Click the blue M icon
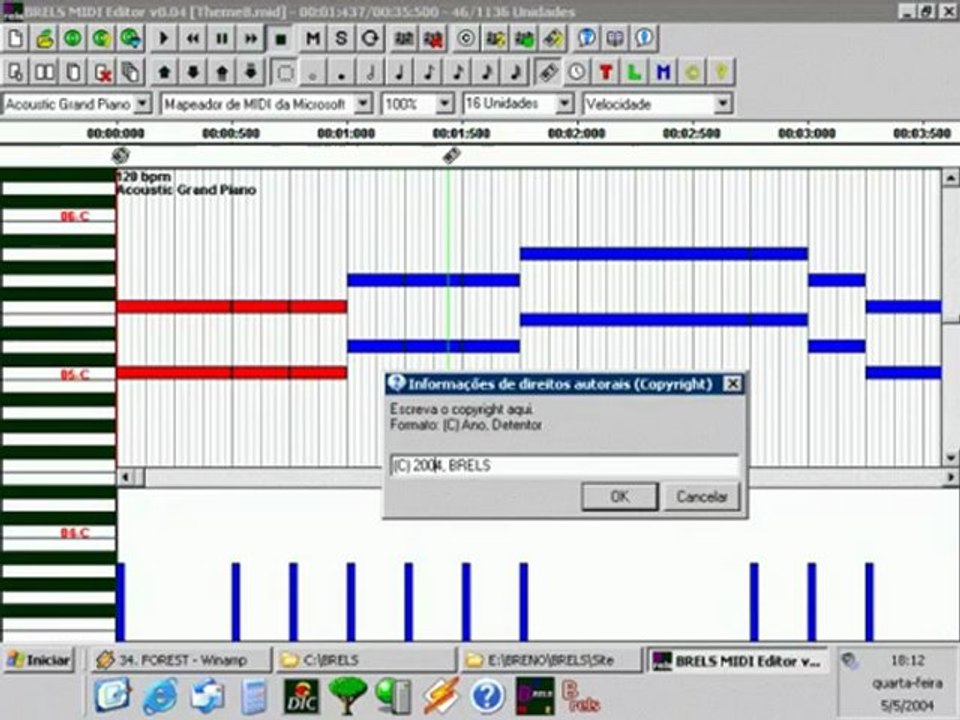 tap(663, 72)
